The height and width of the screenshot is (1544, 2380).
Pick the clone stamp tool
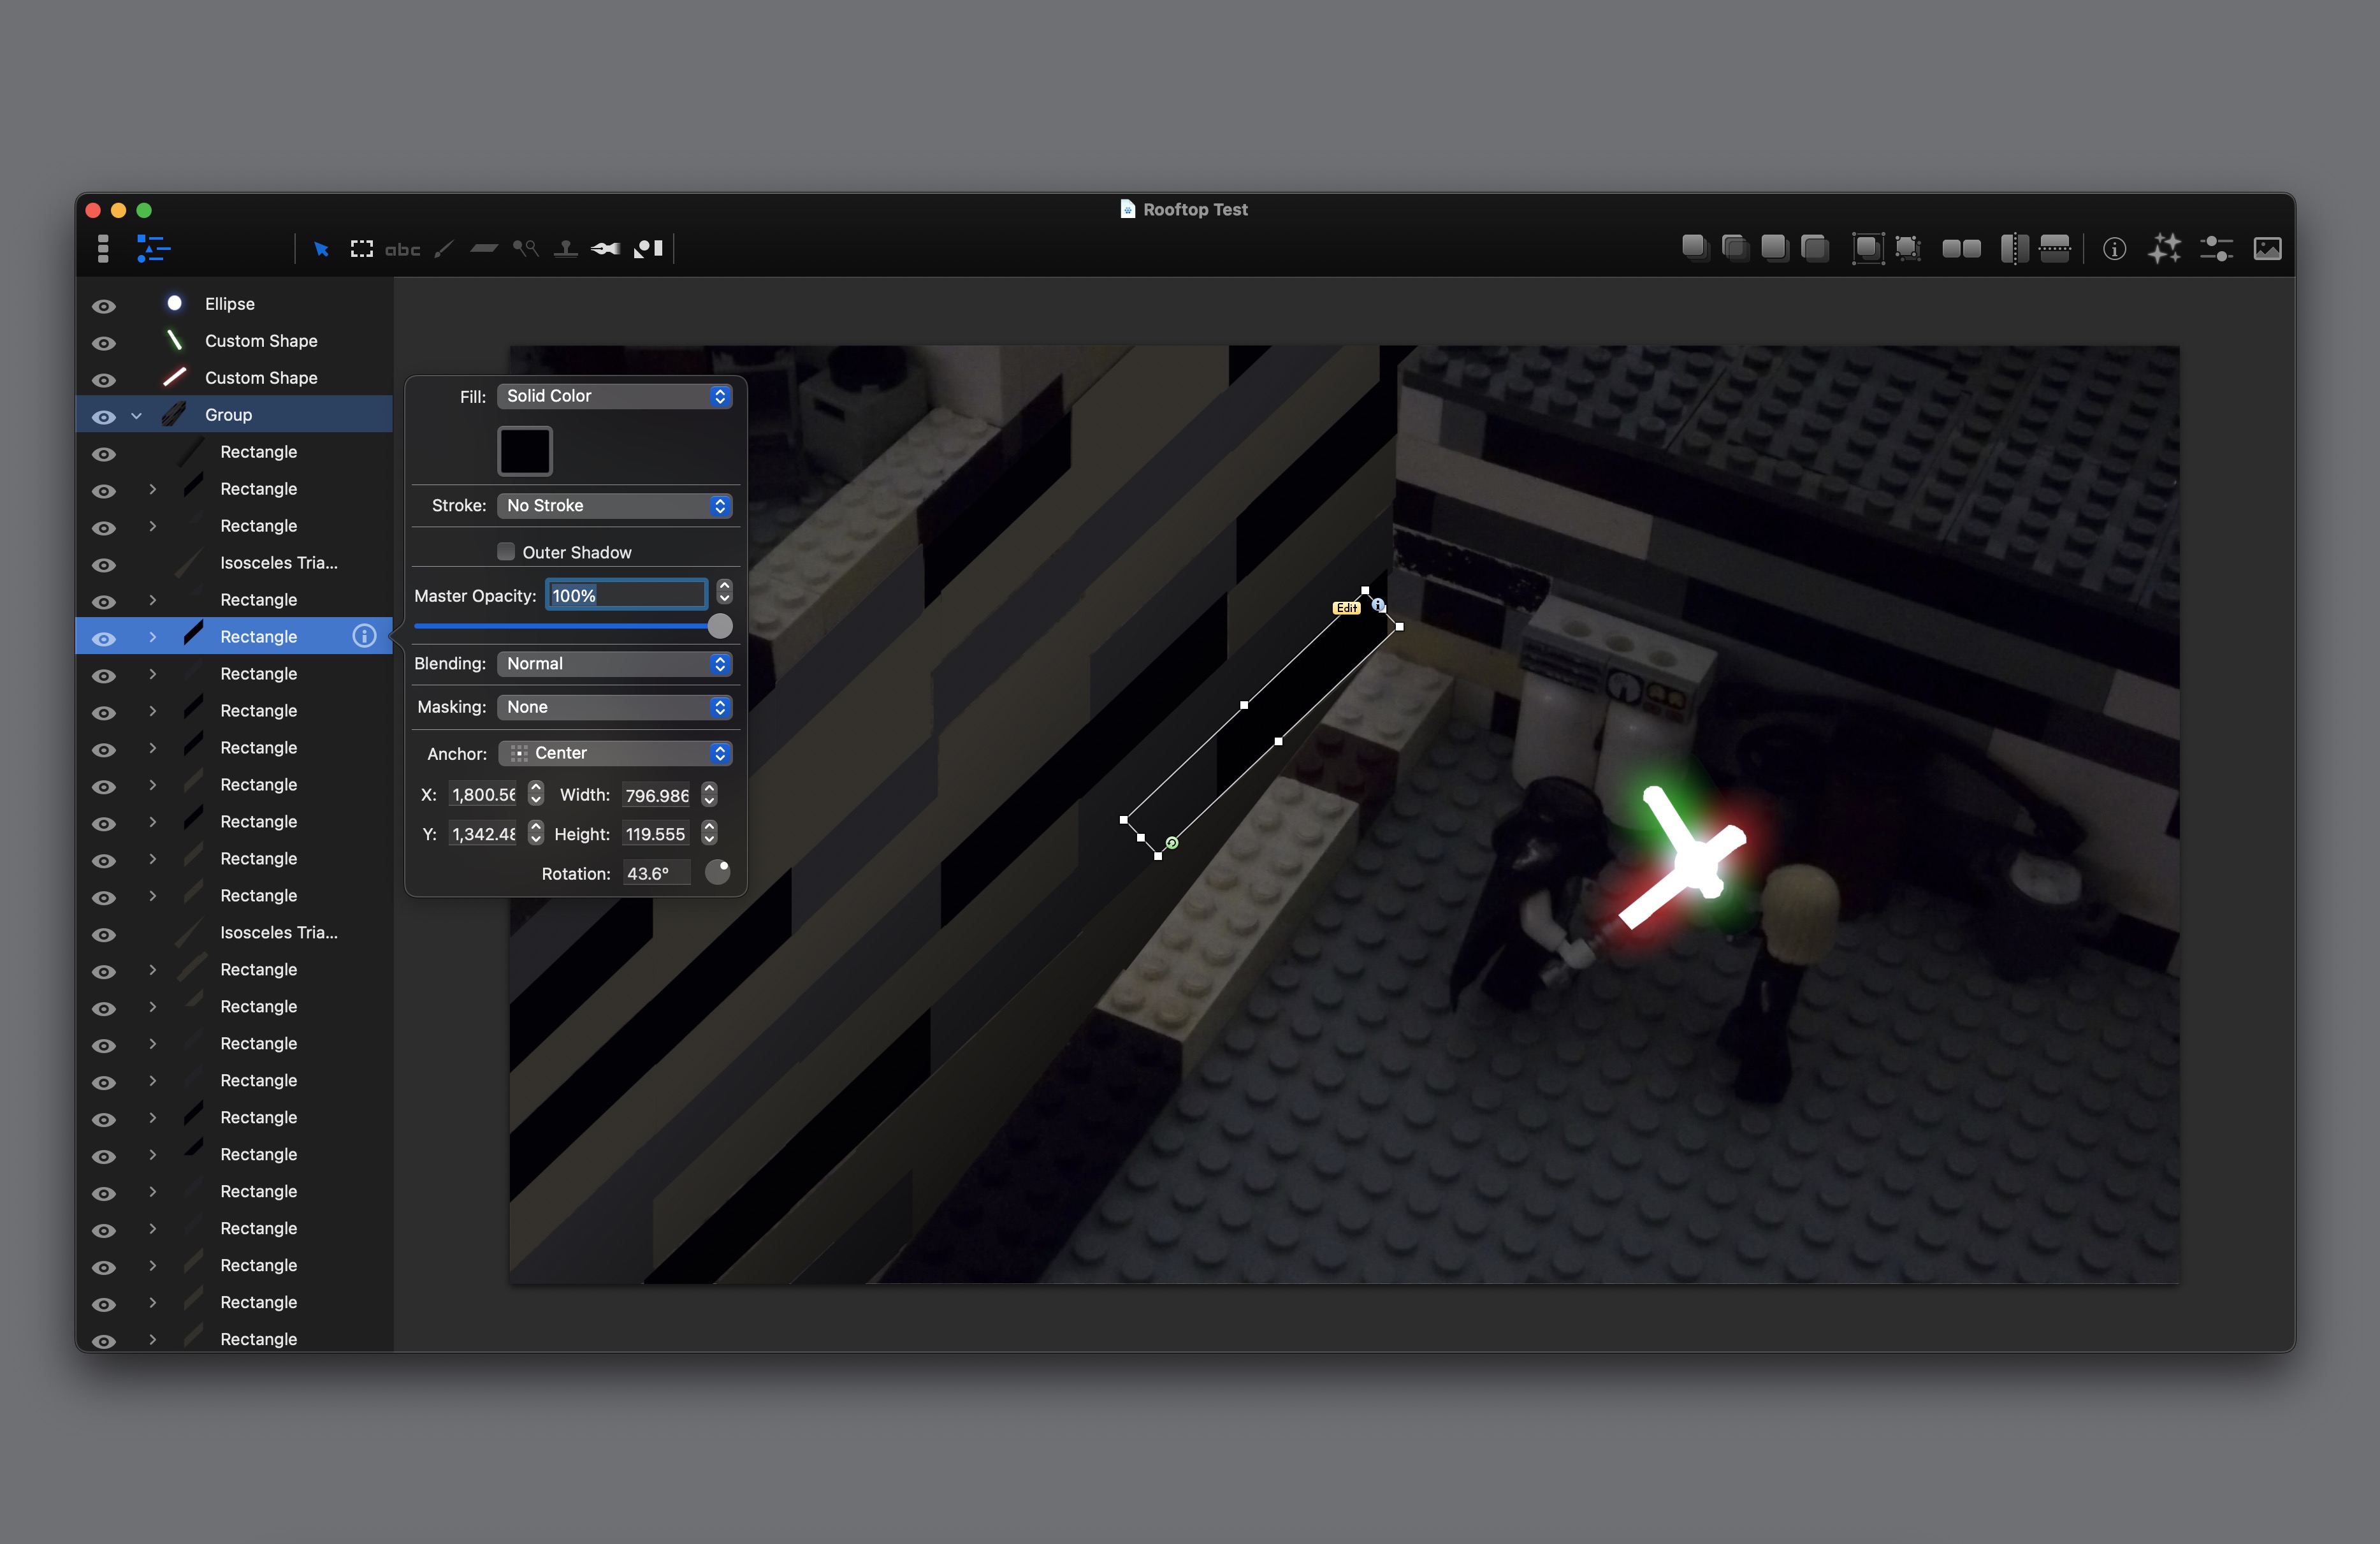566,249
